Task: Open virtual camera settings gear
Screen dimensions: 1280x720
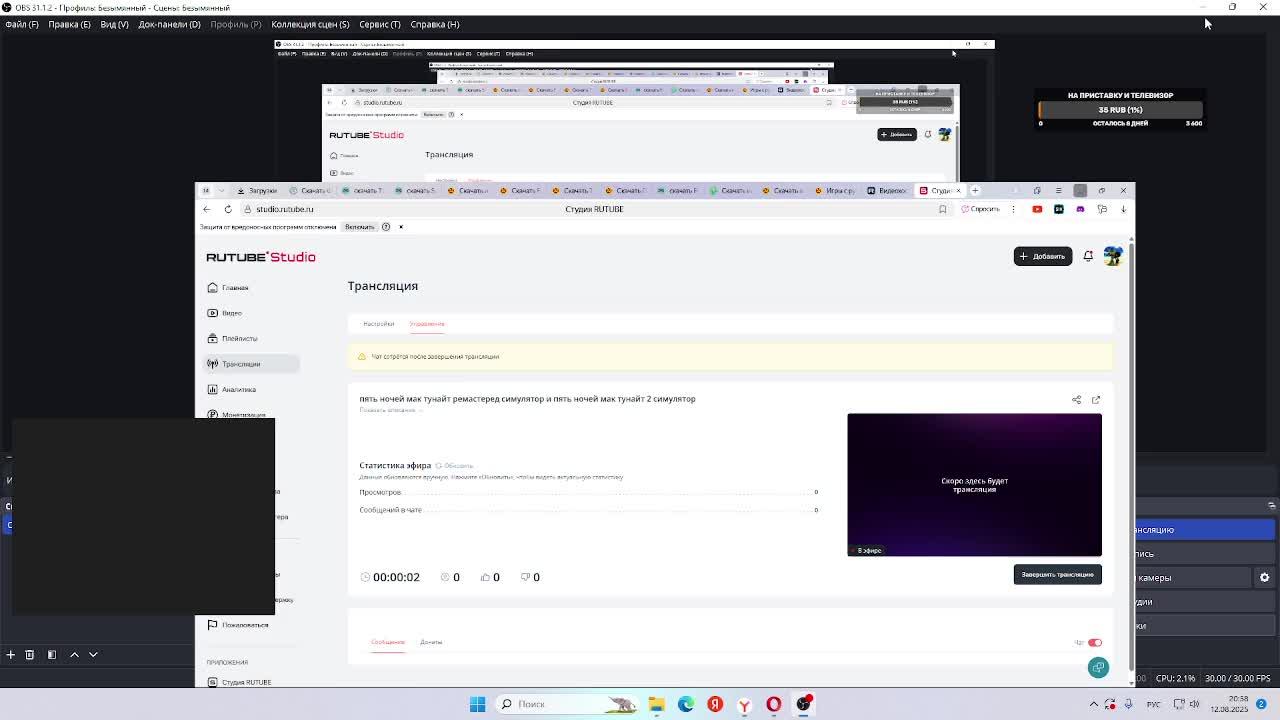Action: tap(1264, 578)
